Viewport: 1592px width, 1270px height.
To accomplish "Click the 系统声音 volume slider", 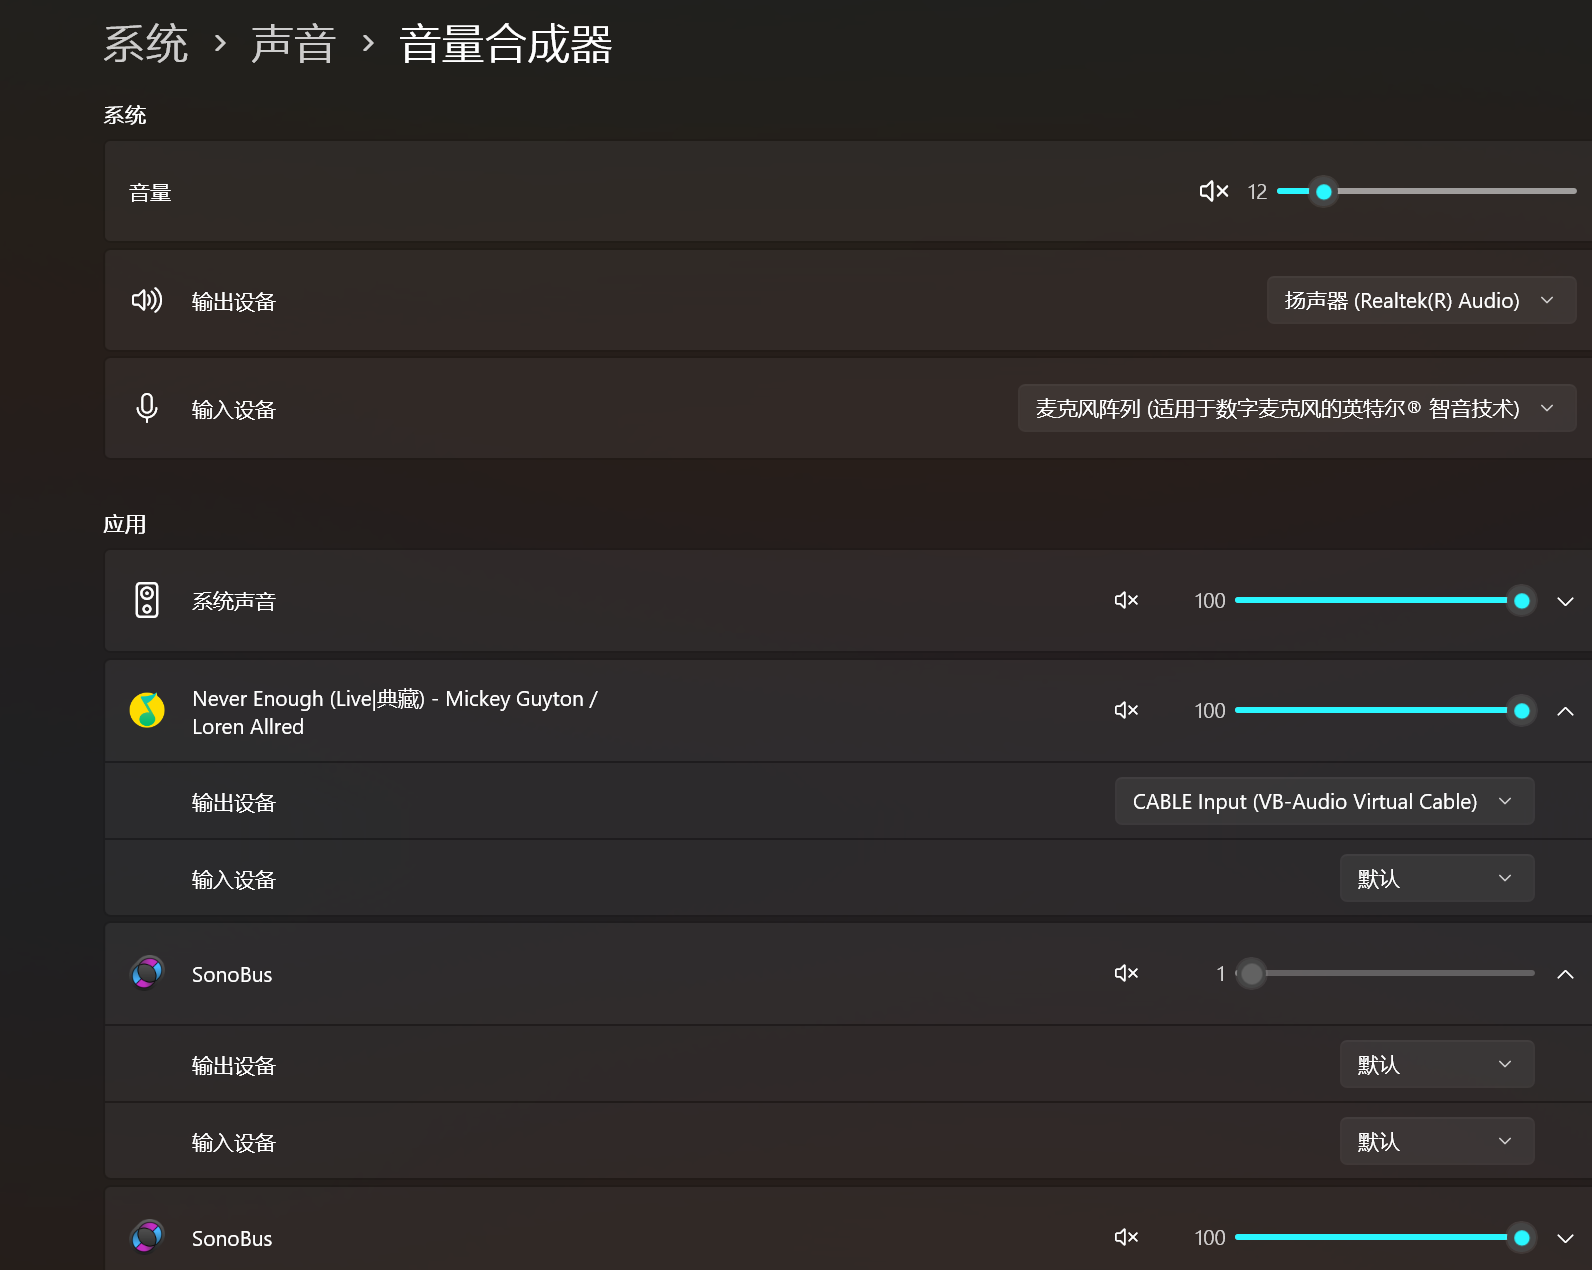I will (1385, 600).
